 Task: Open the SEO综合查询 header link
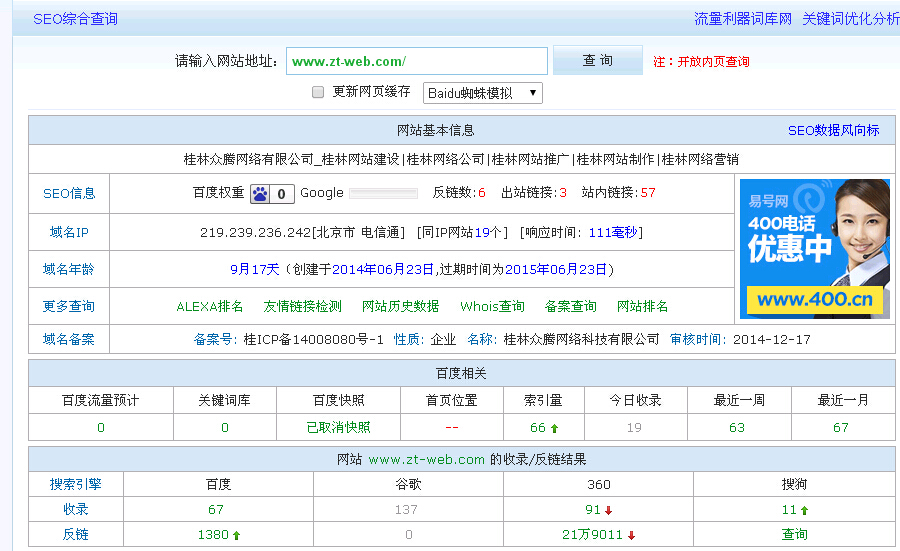75,19
